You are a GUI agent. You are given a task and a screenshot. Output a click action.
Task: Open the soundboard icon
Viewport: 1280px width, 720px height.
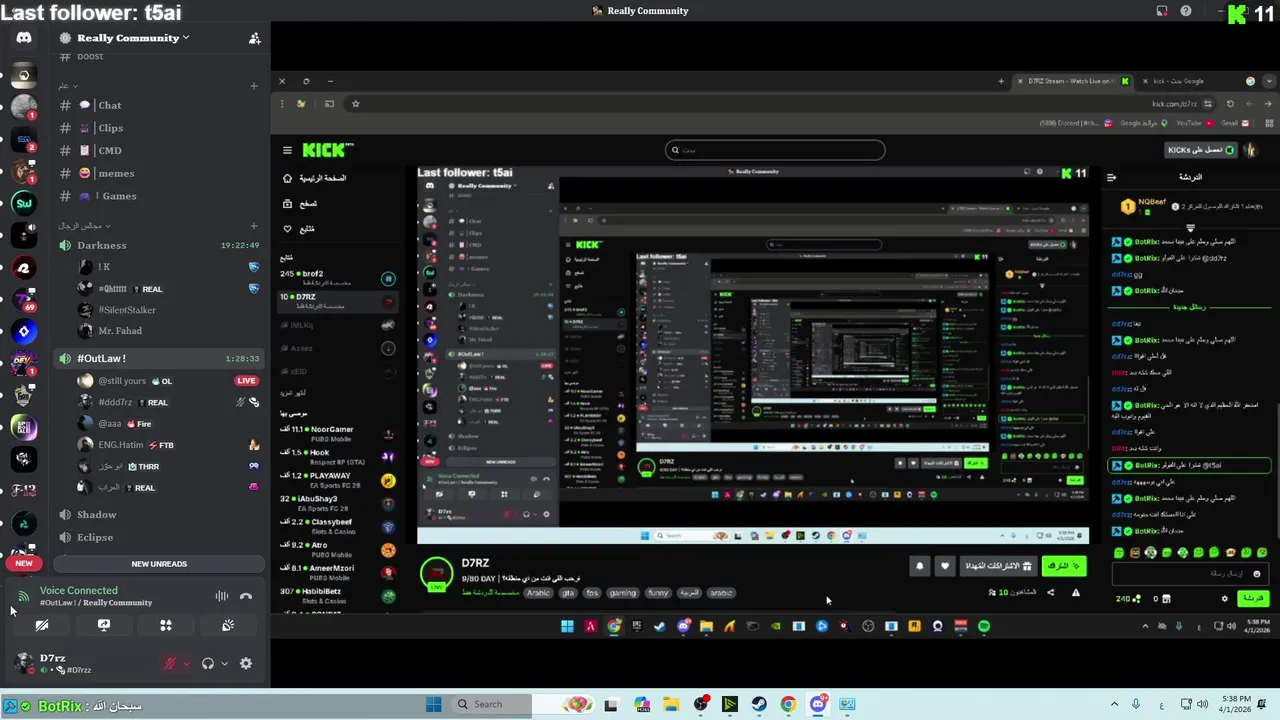click(x=228, y=625)
